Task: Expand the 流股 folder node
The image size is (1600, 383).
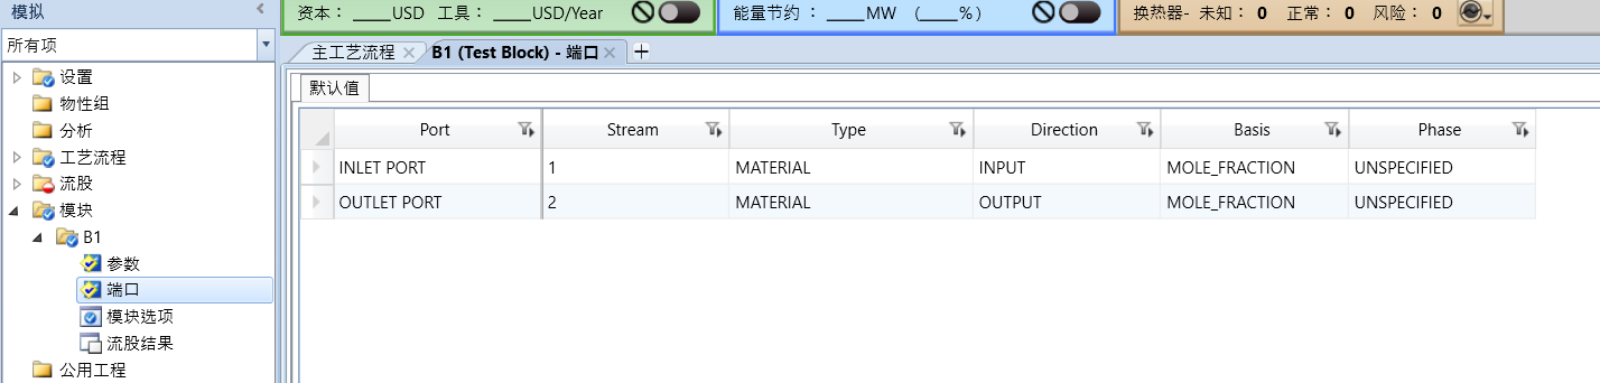Action: coord(16,184)
